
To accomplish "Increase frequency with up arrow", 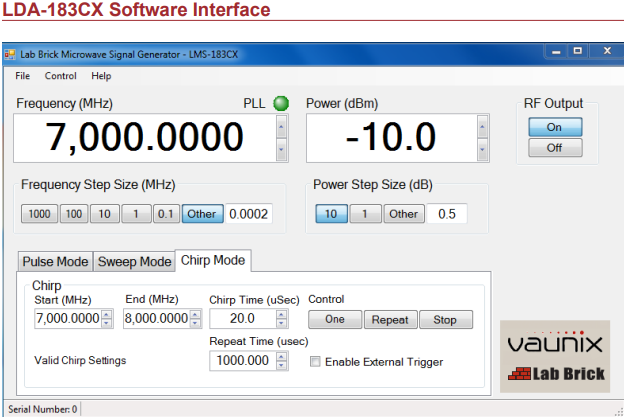I will tap(281, 127).
